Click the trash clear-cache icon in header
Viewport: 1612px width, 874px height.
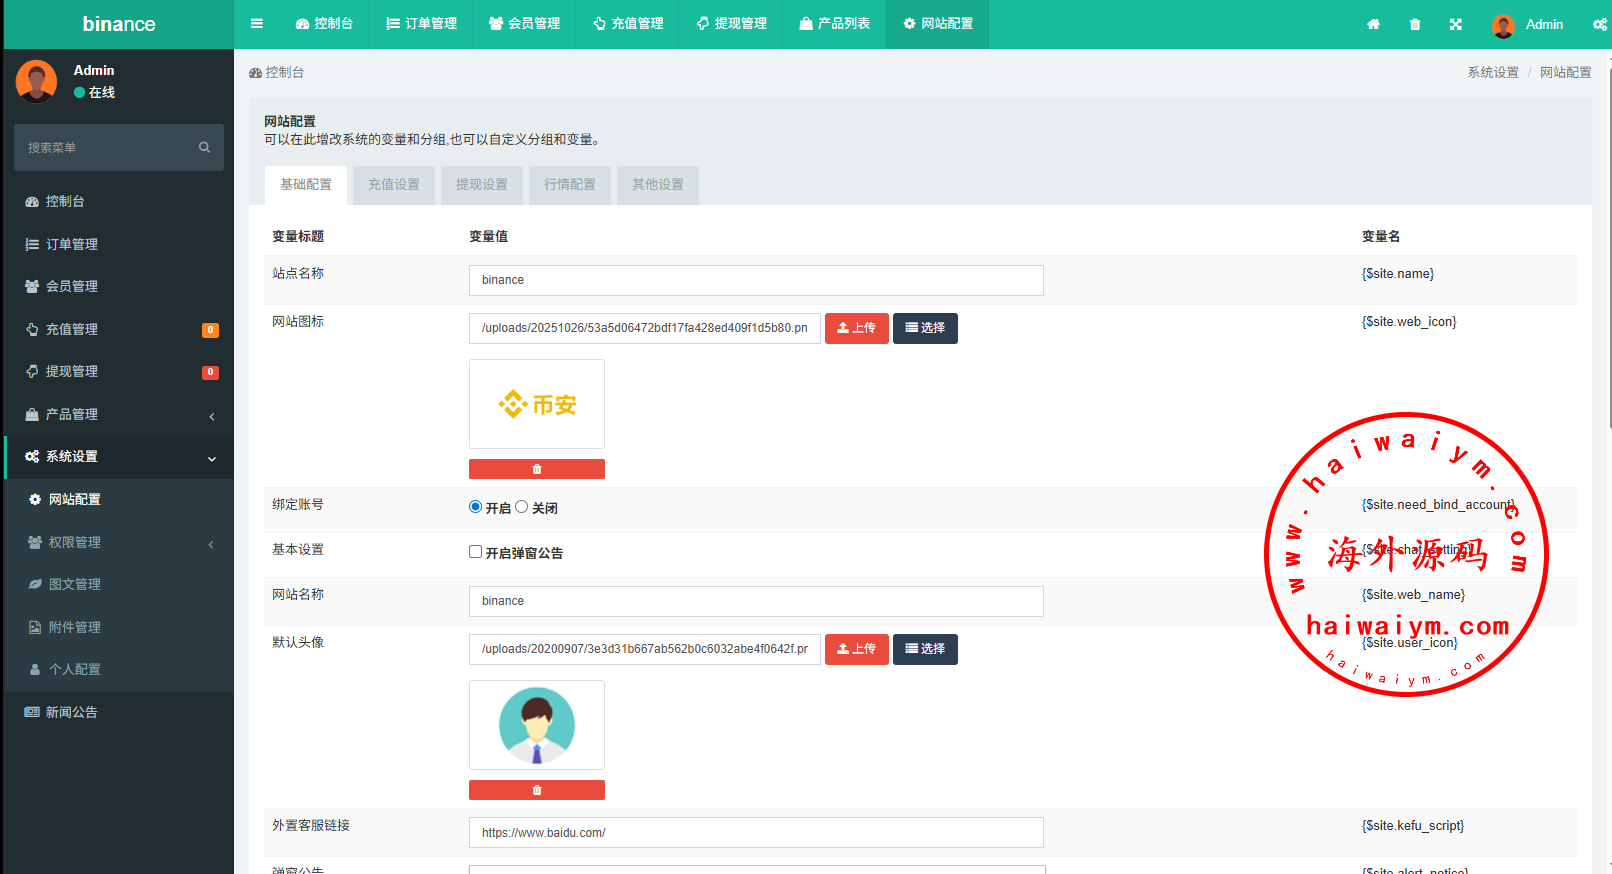tap(1415, 25)
